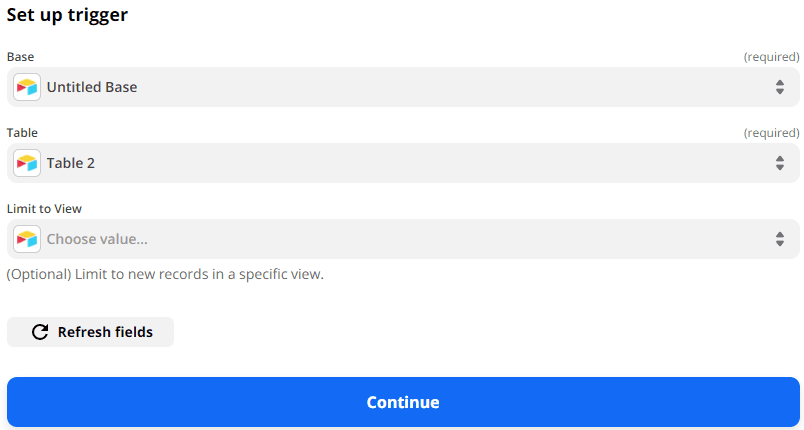Click the Limit to View label
This screenshot has width=804, height=430.
click(x=44, y=209)
